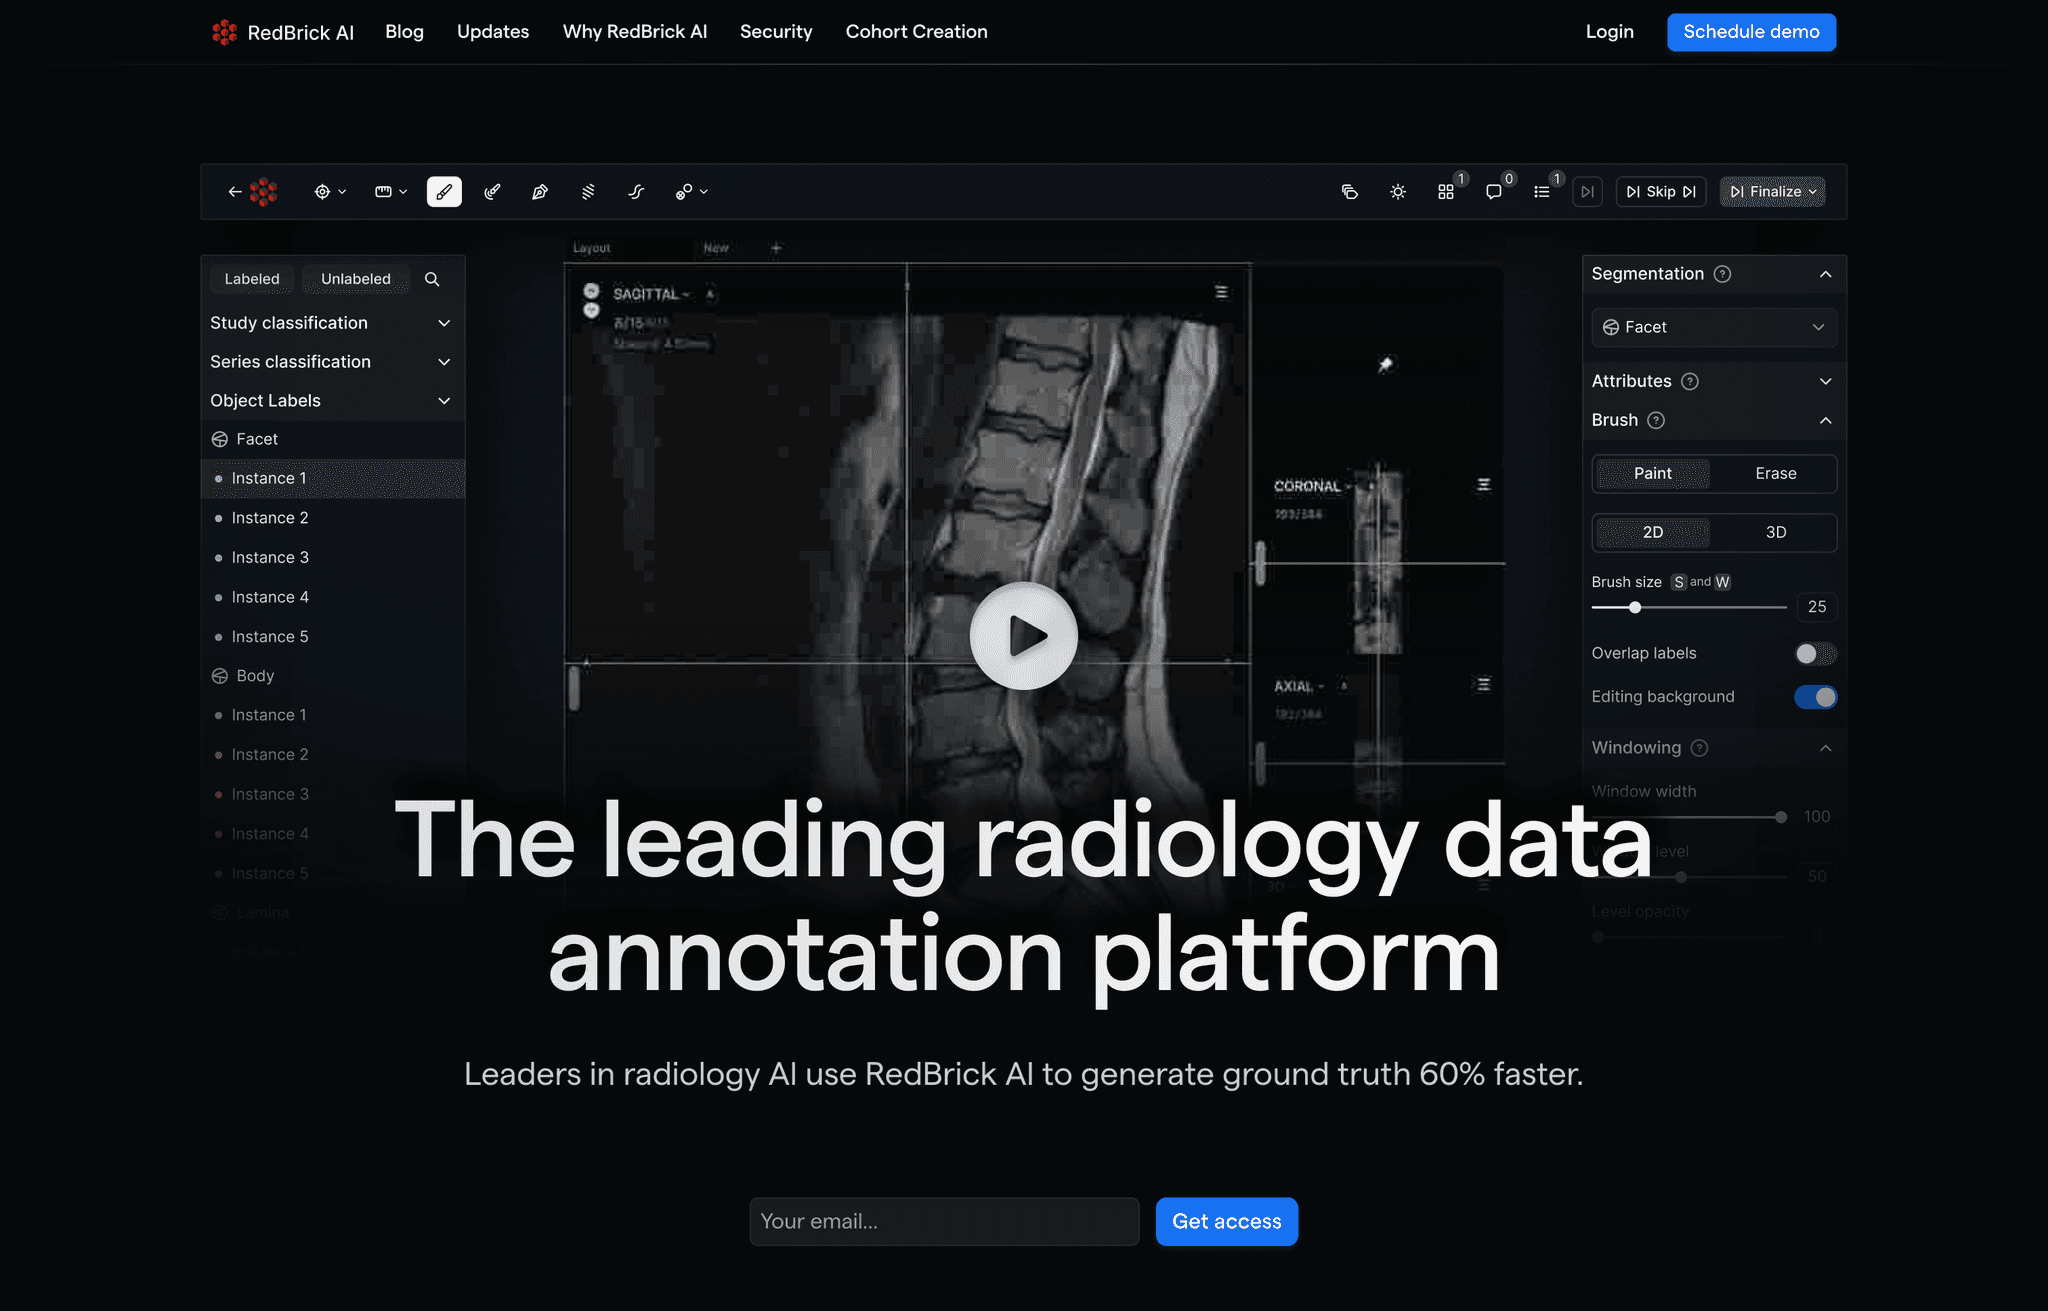Collapse Object Labels section
This screenshot has height=1311, width=2048.
tap(331, 401)
